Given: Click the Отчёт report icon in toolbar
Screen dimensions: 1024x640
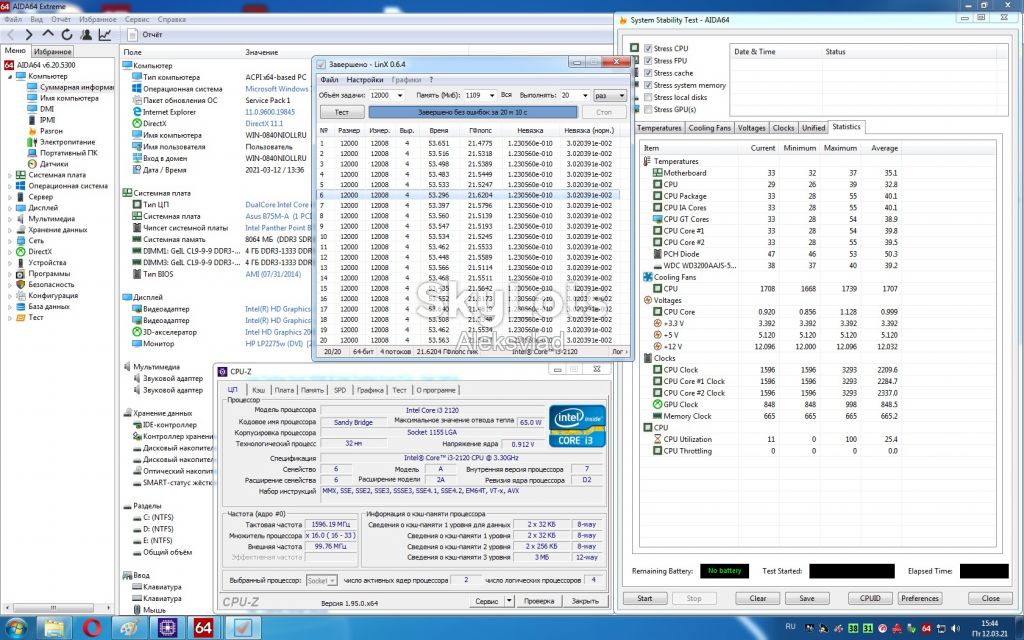Looking at the screenshot, I should point(133,35).
